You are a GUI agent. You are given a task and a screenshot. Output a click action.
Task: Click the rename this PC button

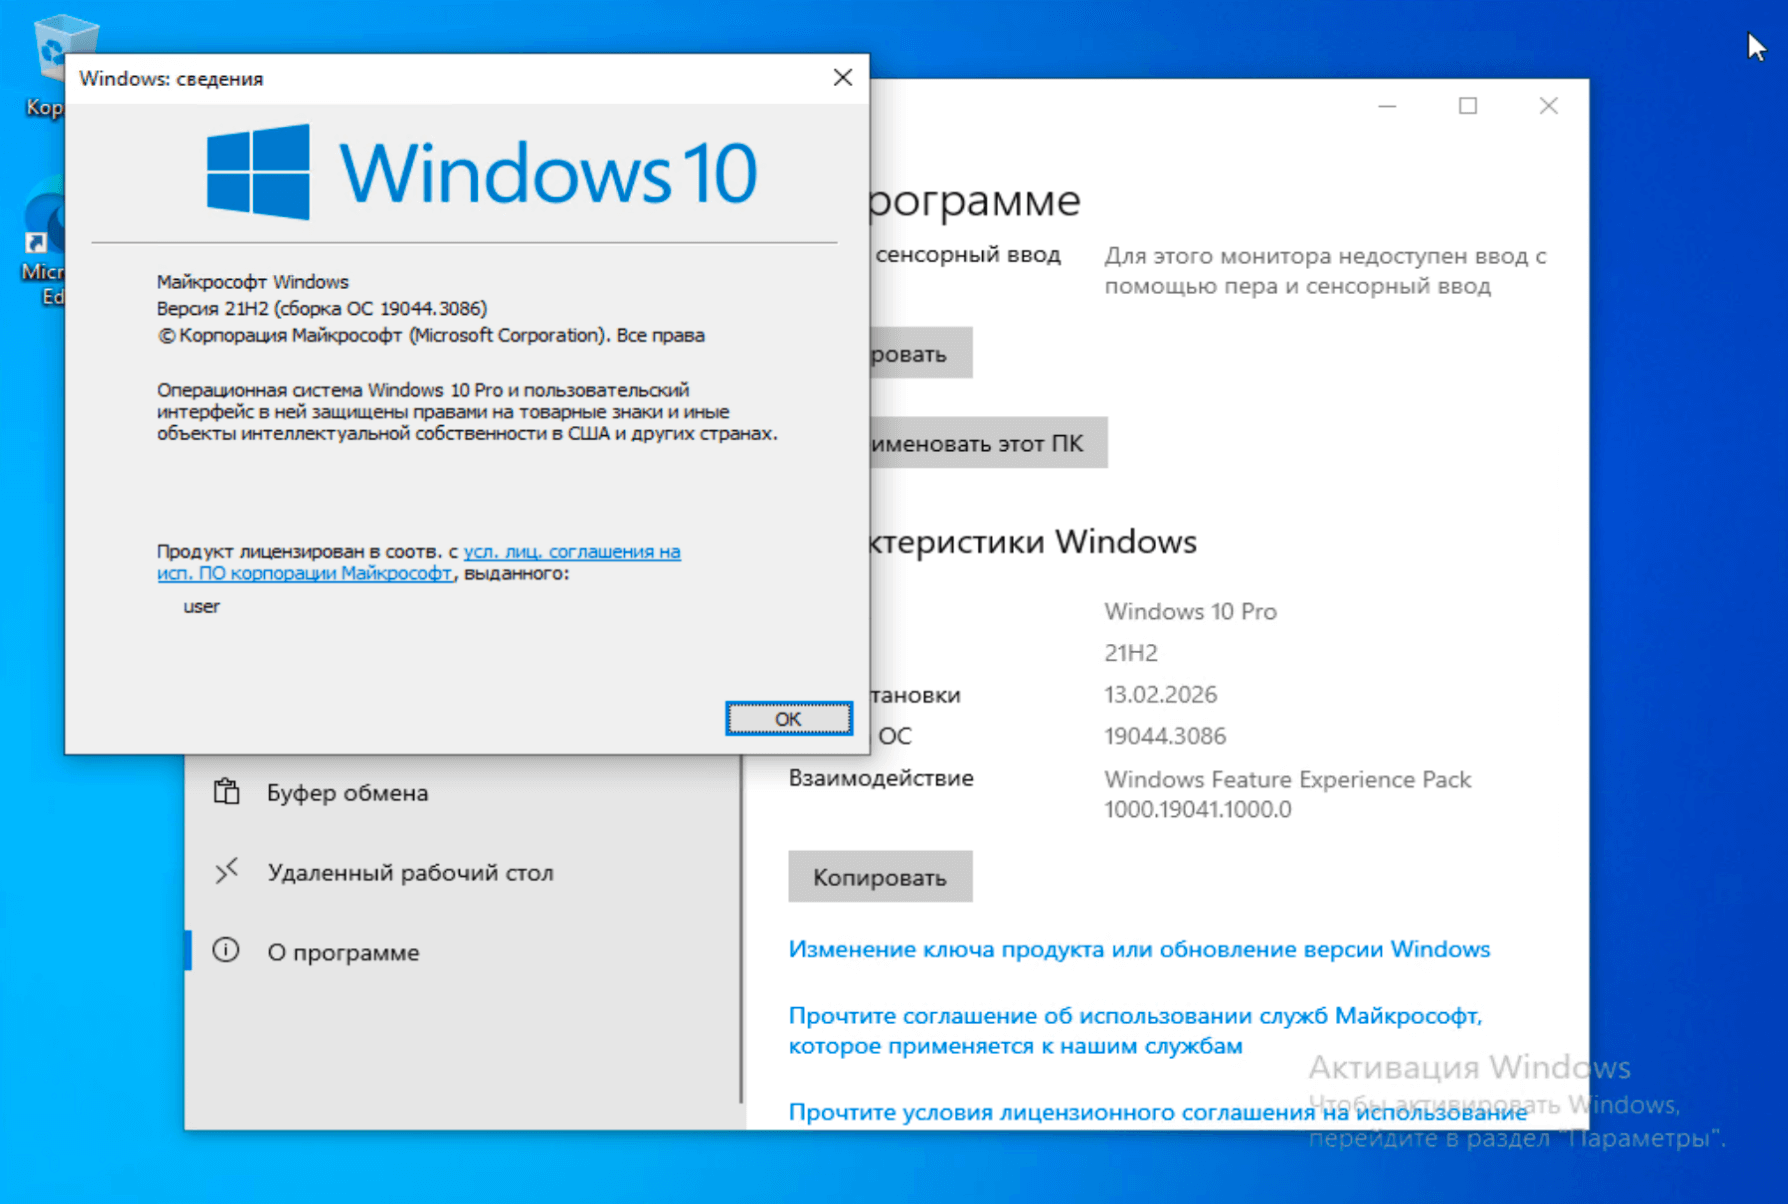(x=987, y=443)
